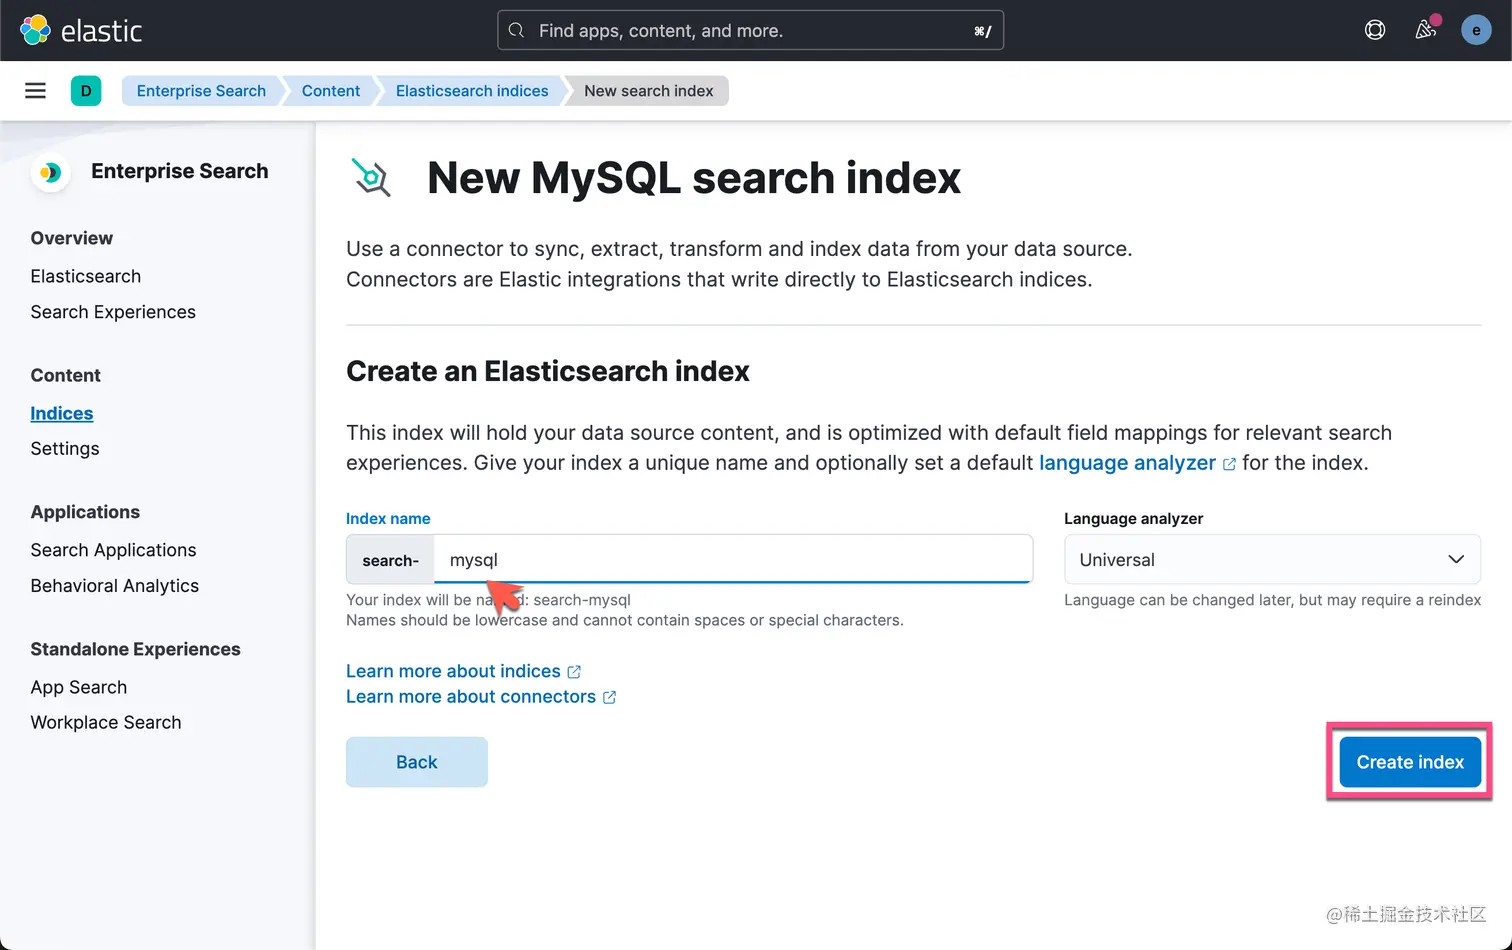Open App Search in the sidebar
The image size is (1512, 950).
(x=79, y=687)
